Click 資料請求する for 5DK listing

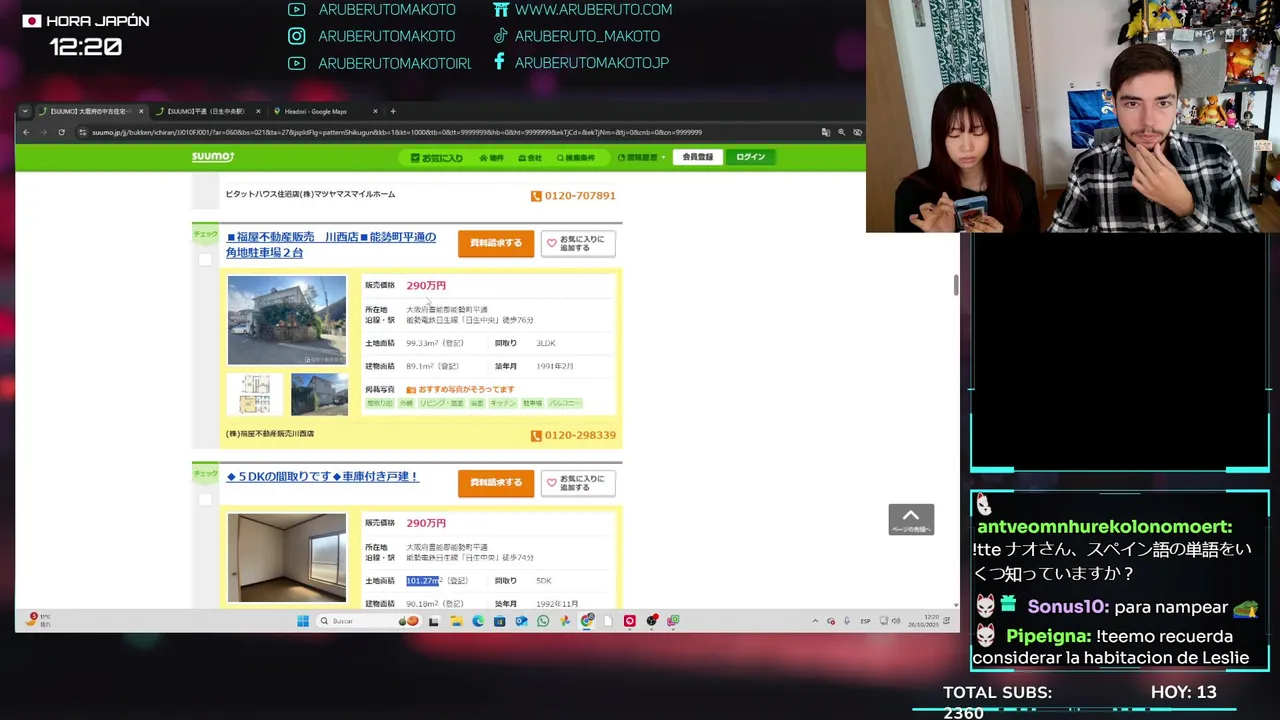[496, 482]
